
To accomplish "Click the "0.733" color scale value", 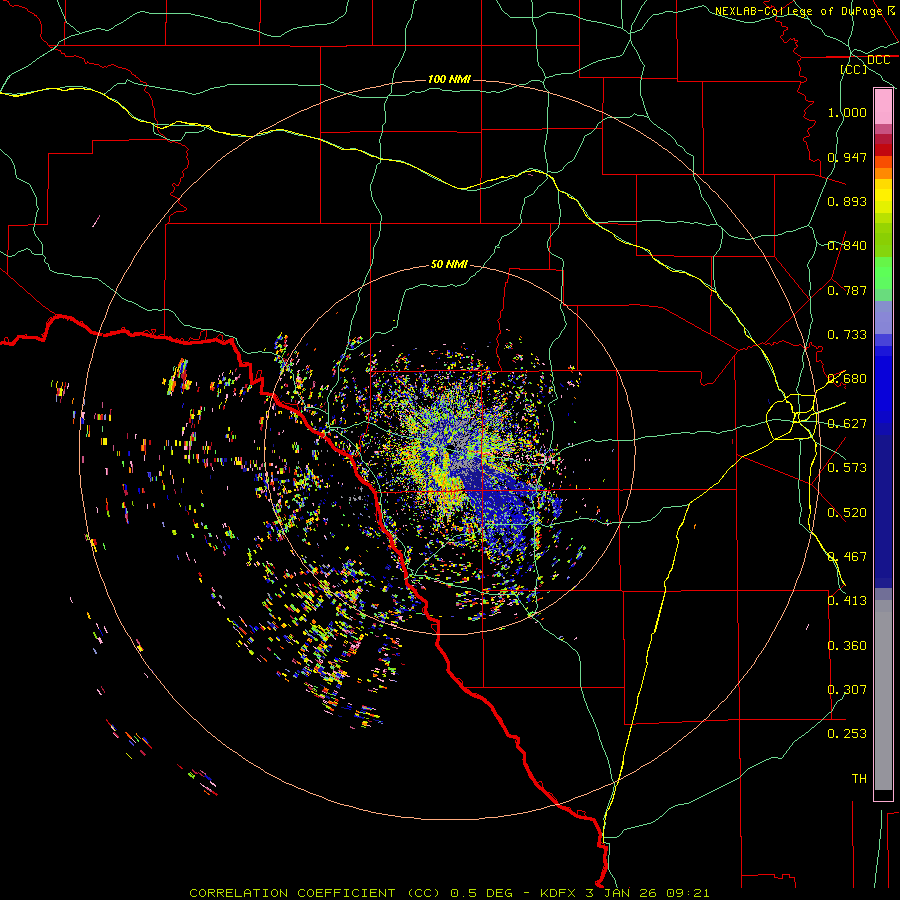I will pos(847,335).
